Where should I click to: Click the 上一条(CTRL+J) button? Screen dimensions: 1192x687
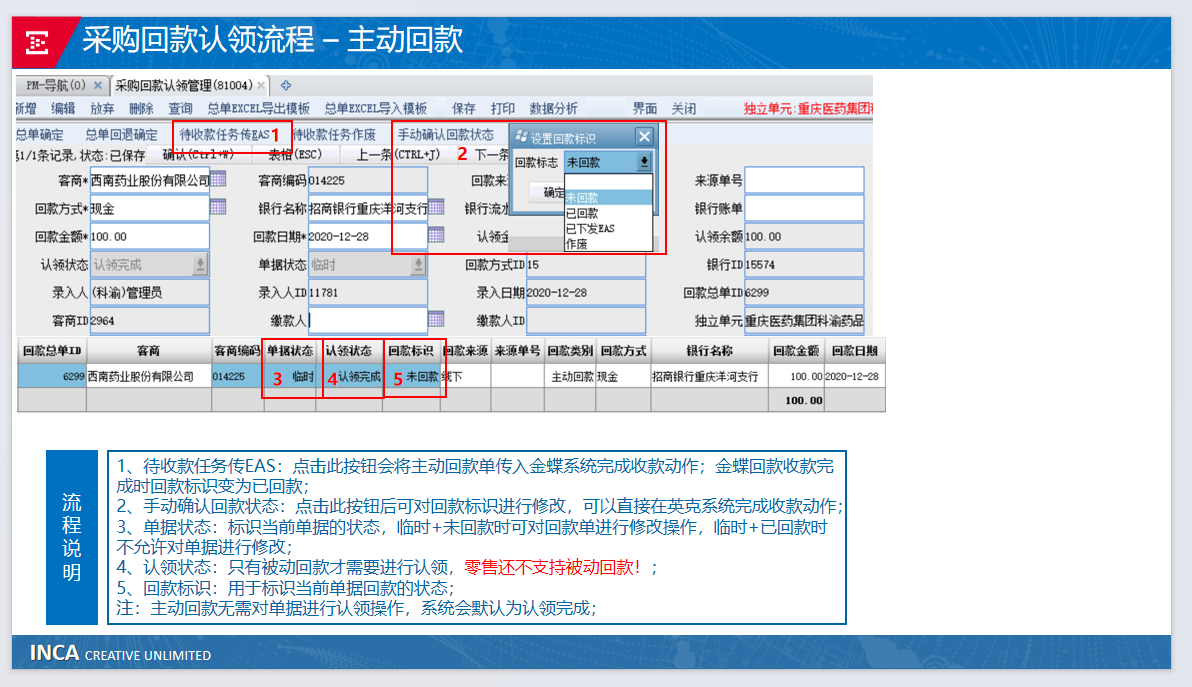pos(398,154)
